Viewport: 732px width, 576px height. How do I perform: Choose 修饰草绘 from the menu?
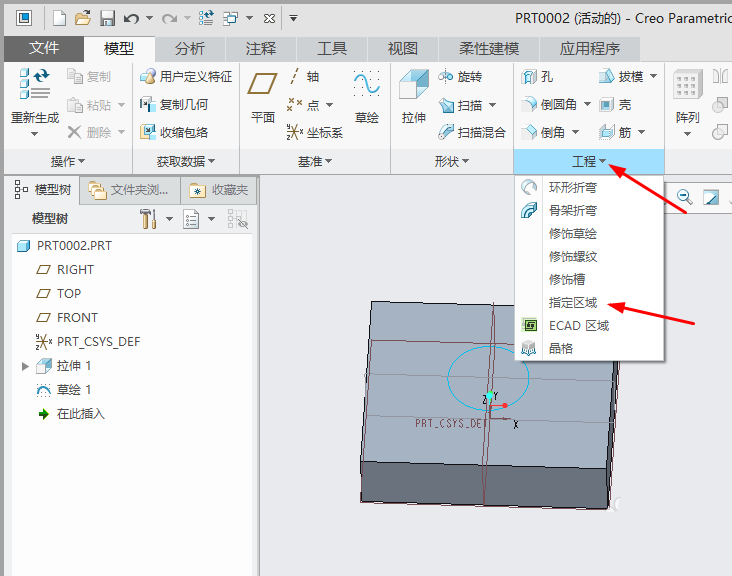point(589,233)
